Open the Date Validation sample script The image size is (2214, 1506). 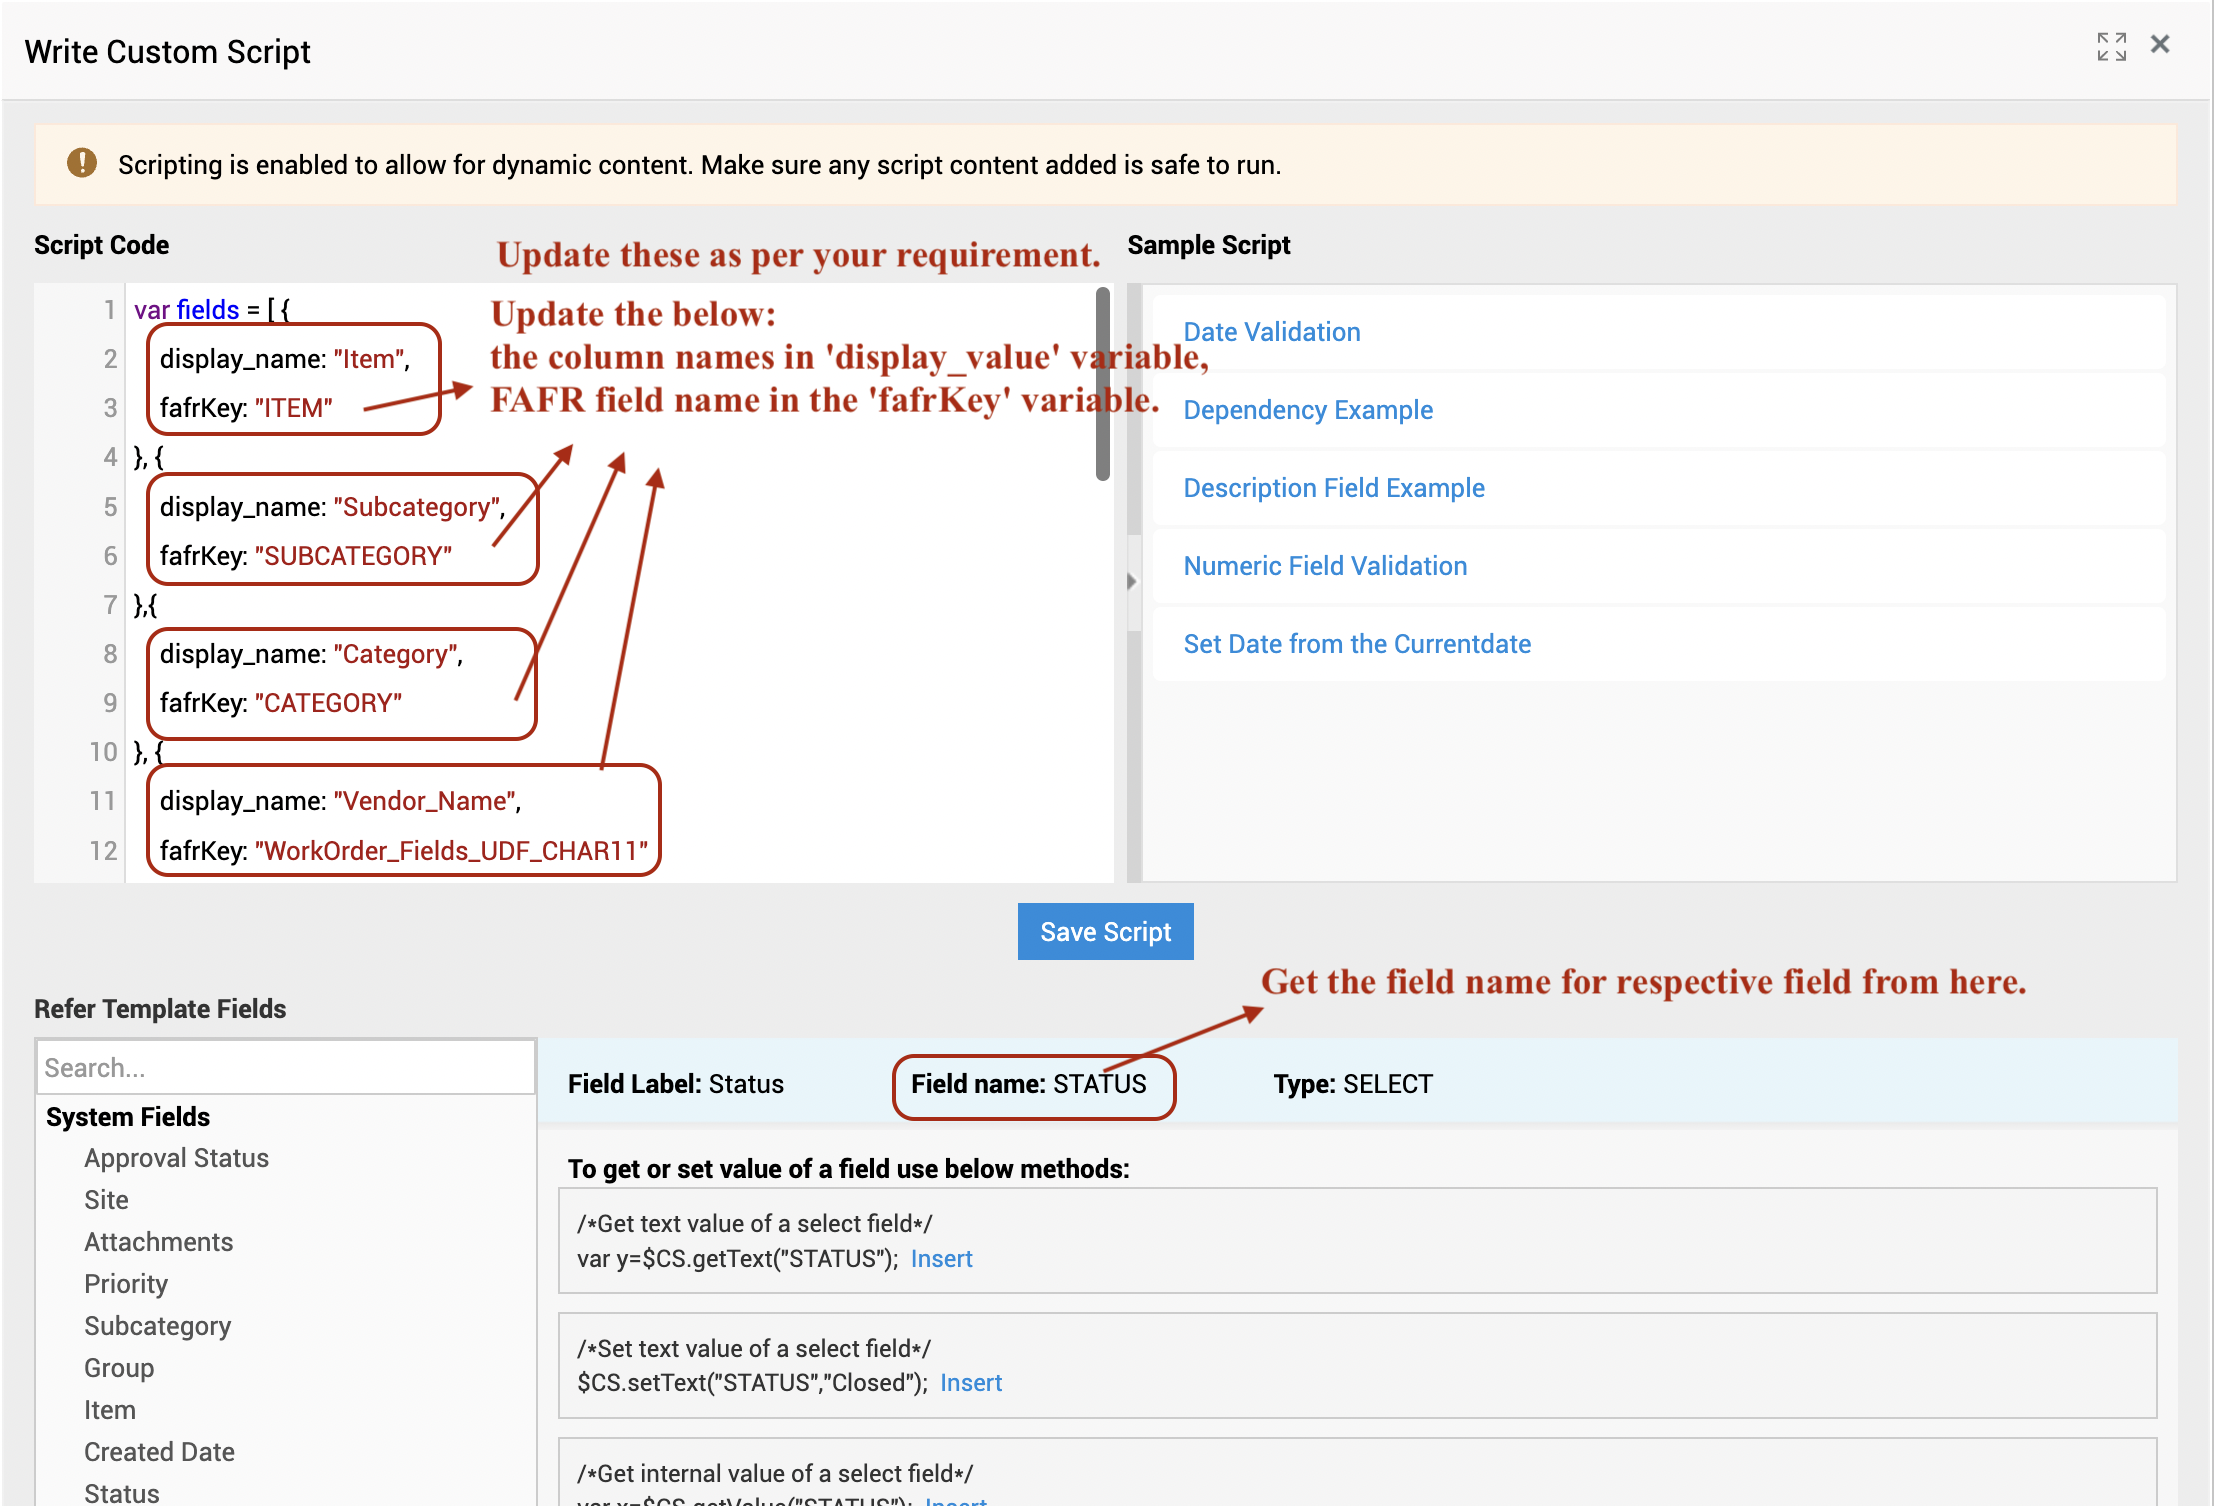pyautogui.click(x=1271, y=332)
